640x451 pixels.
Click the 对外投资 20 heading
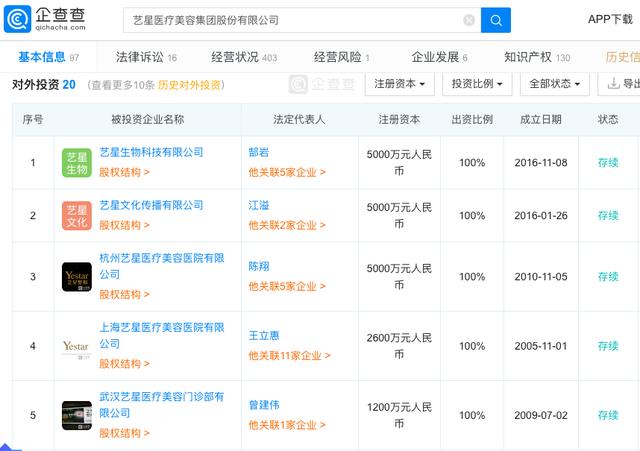click(x=44, y=84)
